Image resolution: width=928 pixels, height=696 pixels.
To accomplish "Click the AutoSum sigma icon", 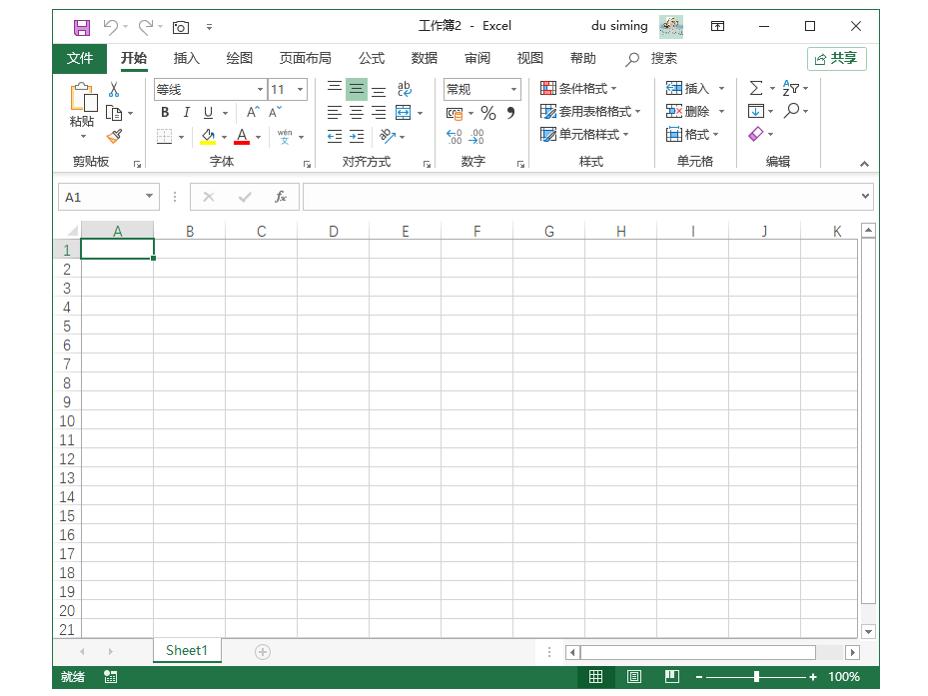I will [756, 89].
